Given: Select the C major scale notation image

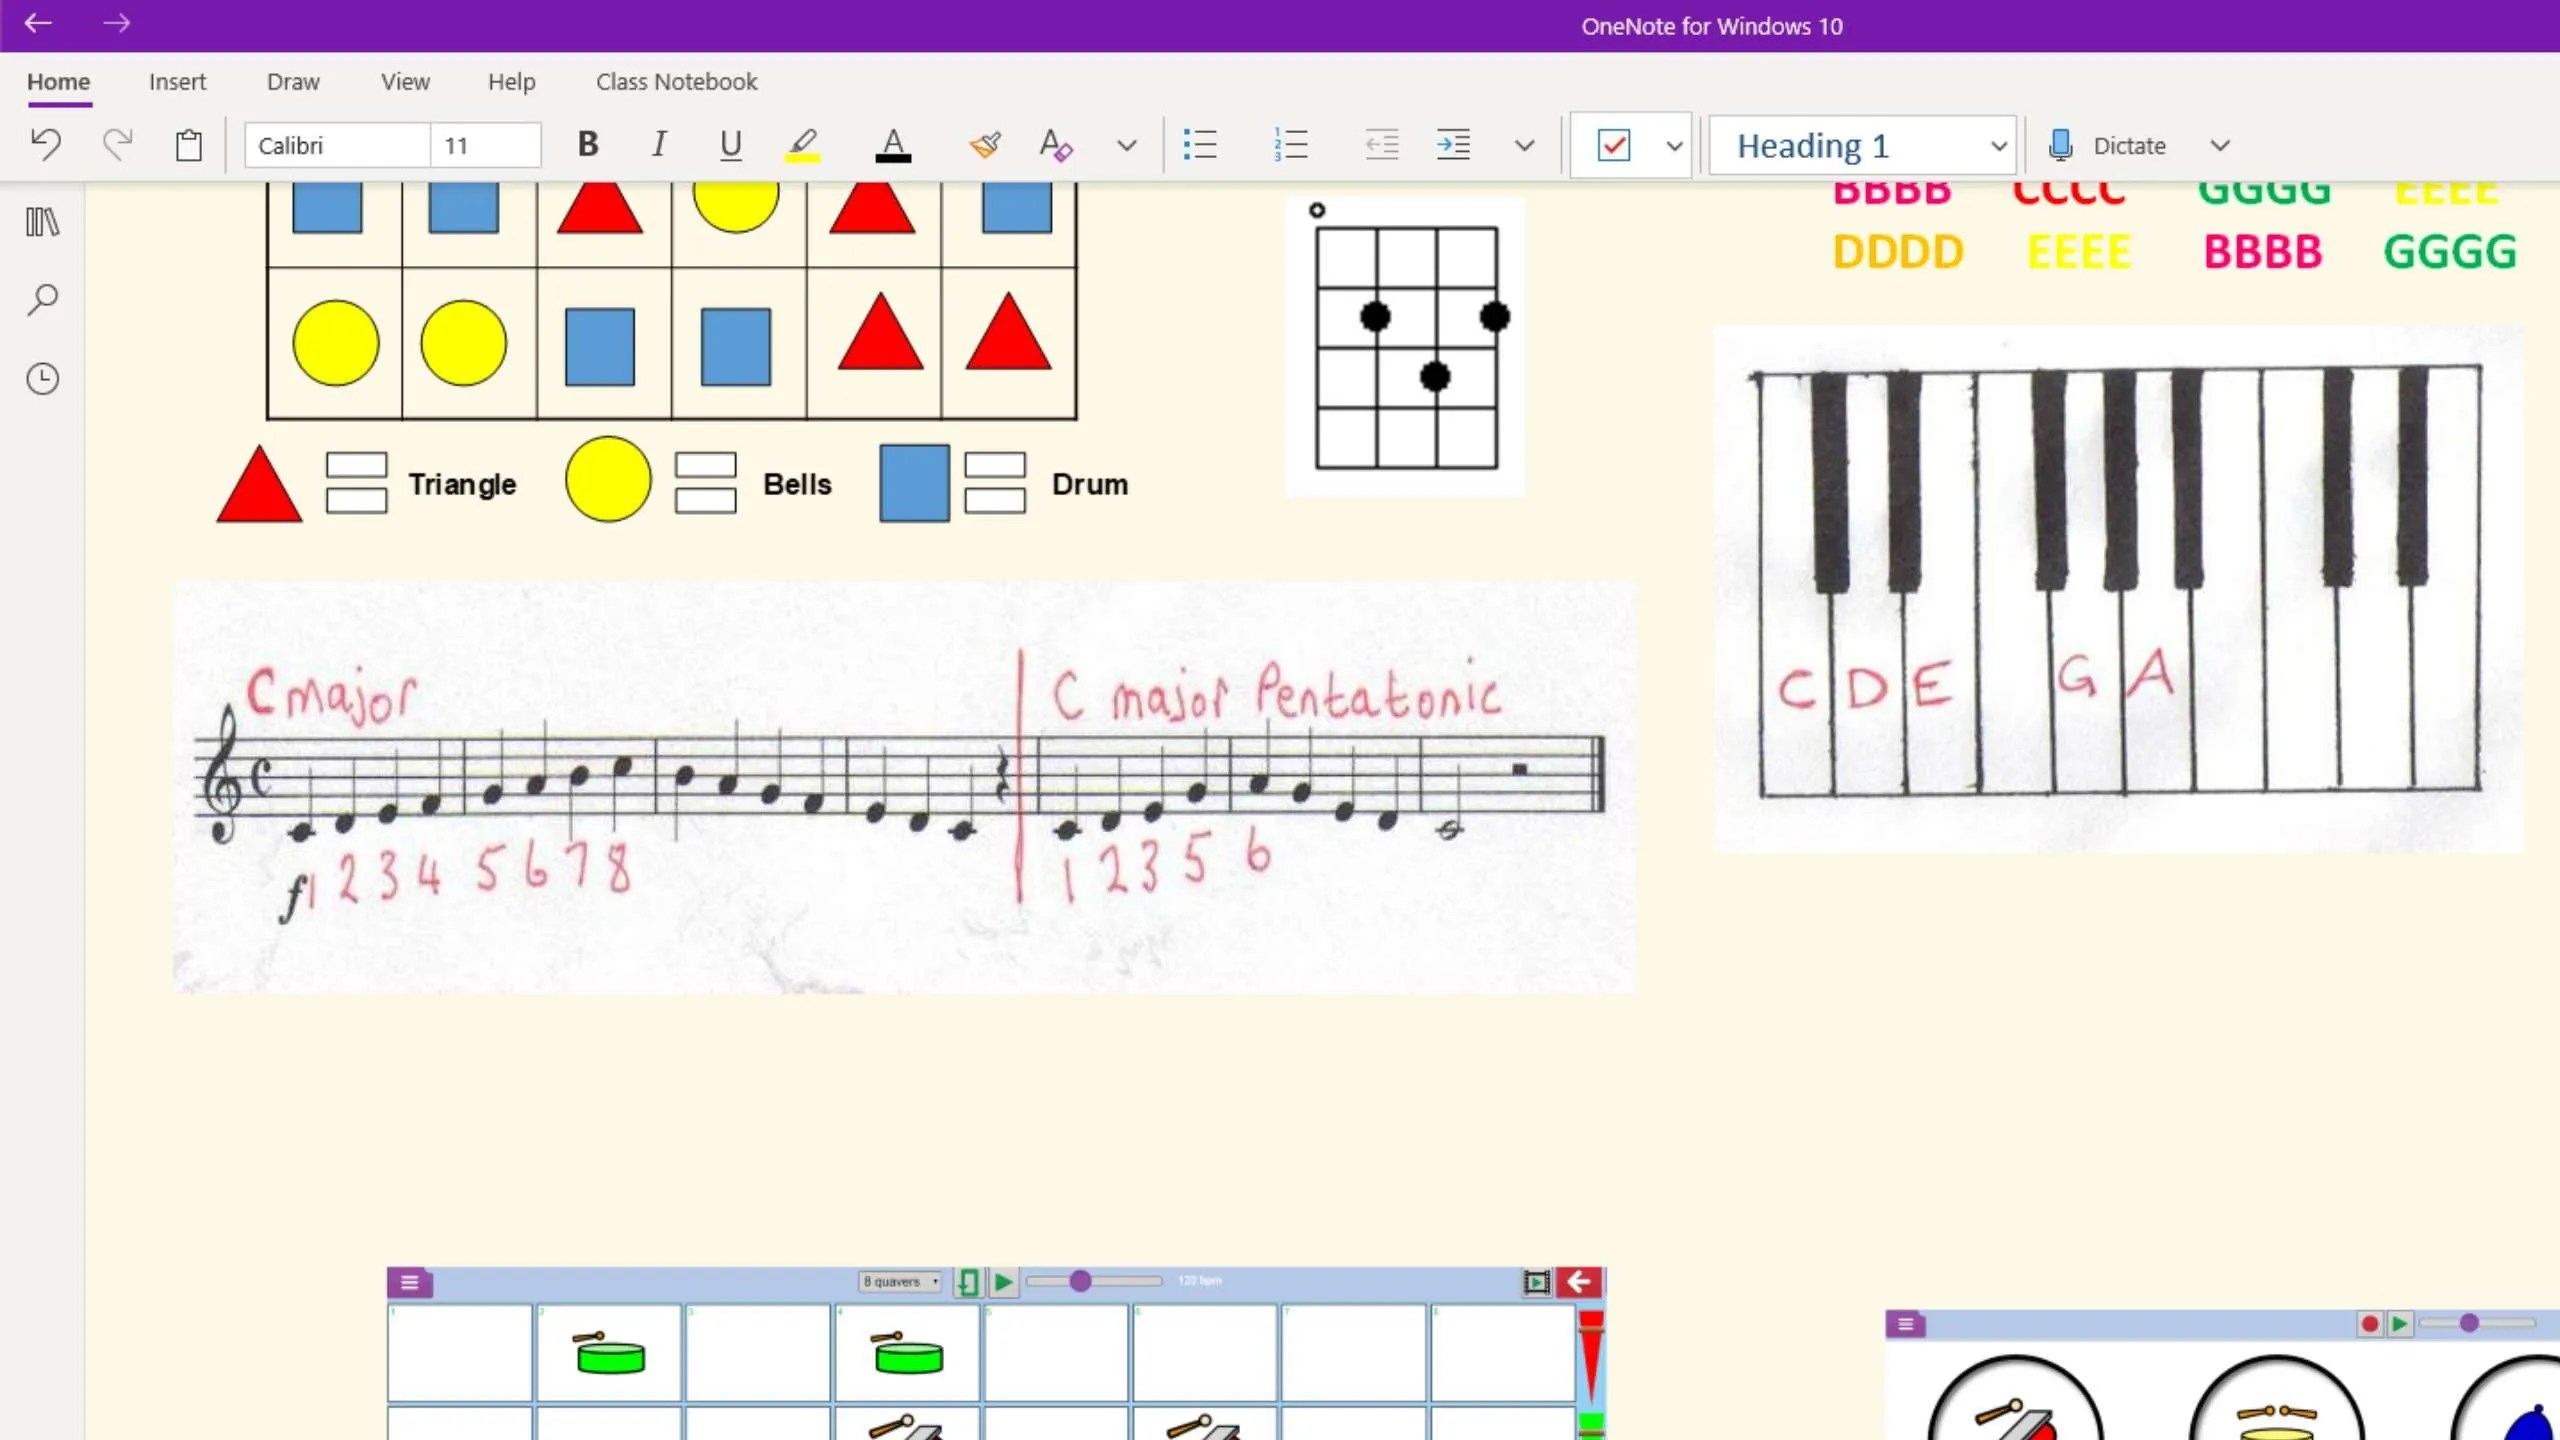Looking at the screenshot, I should (x=905, y=788).
